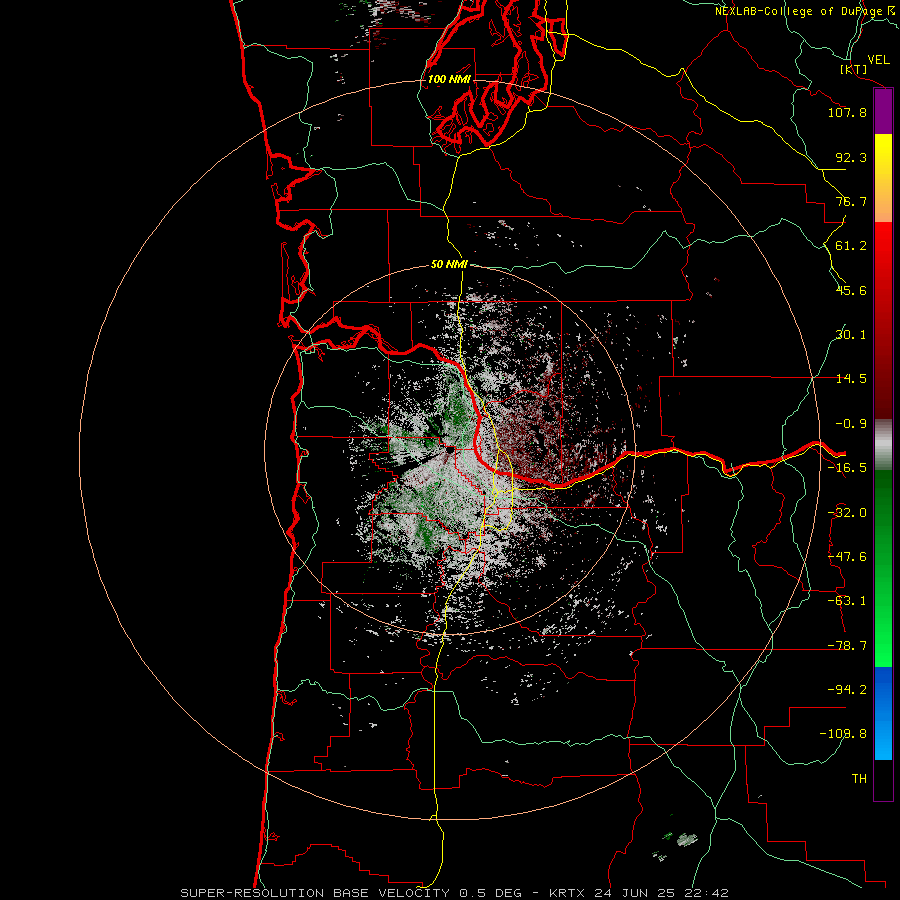Select the -78.7 velocity scale value
The height and width of the screenshot is (900, 900).
pos(847,646)
